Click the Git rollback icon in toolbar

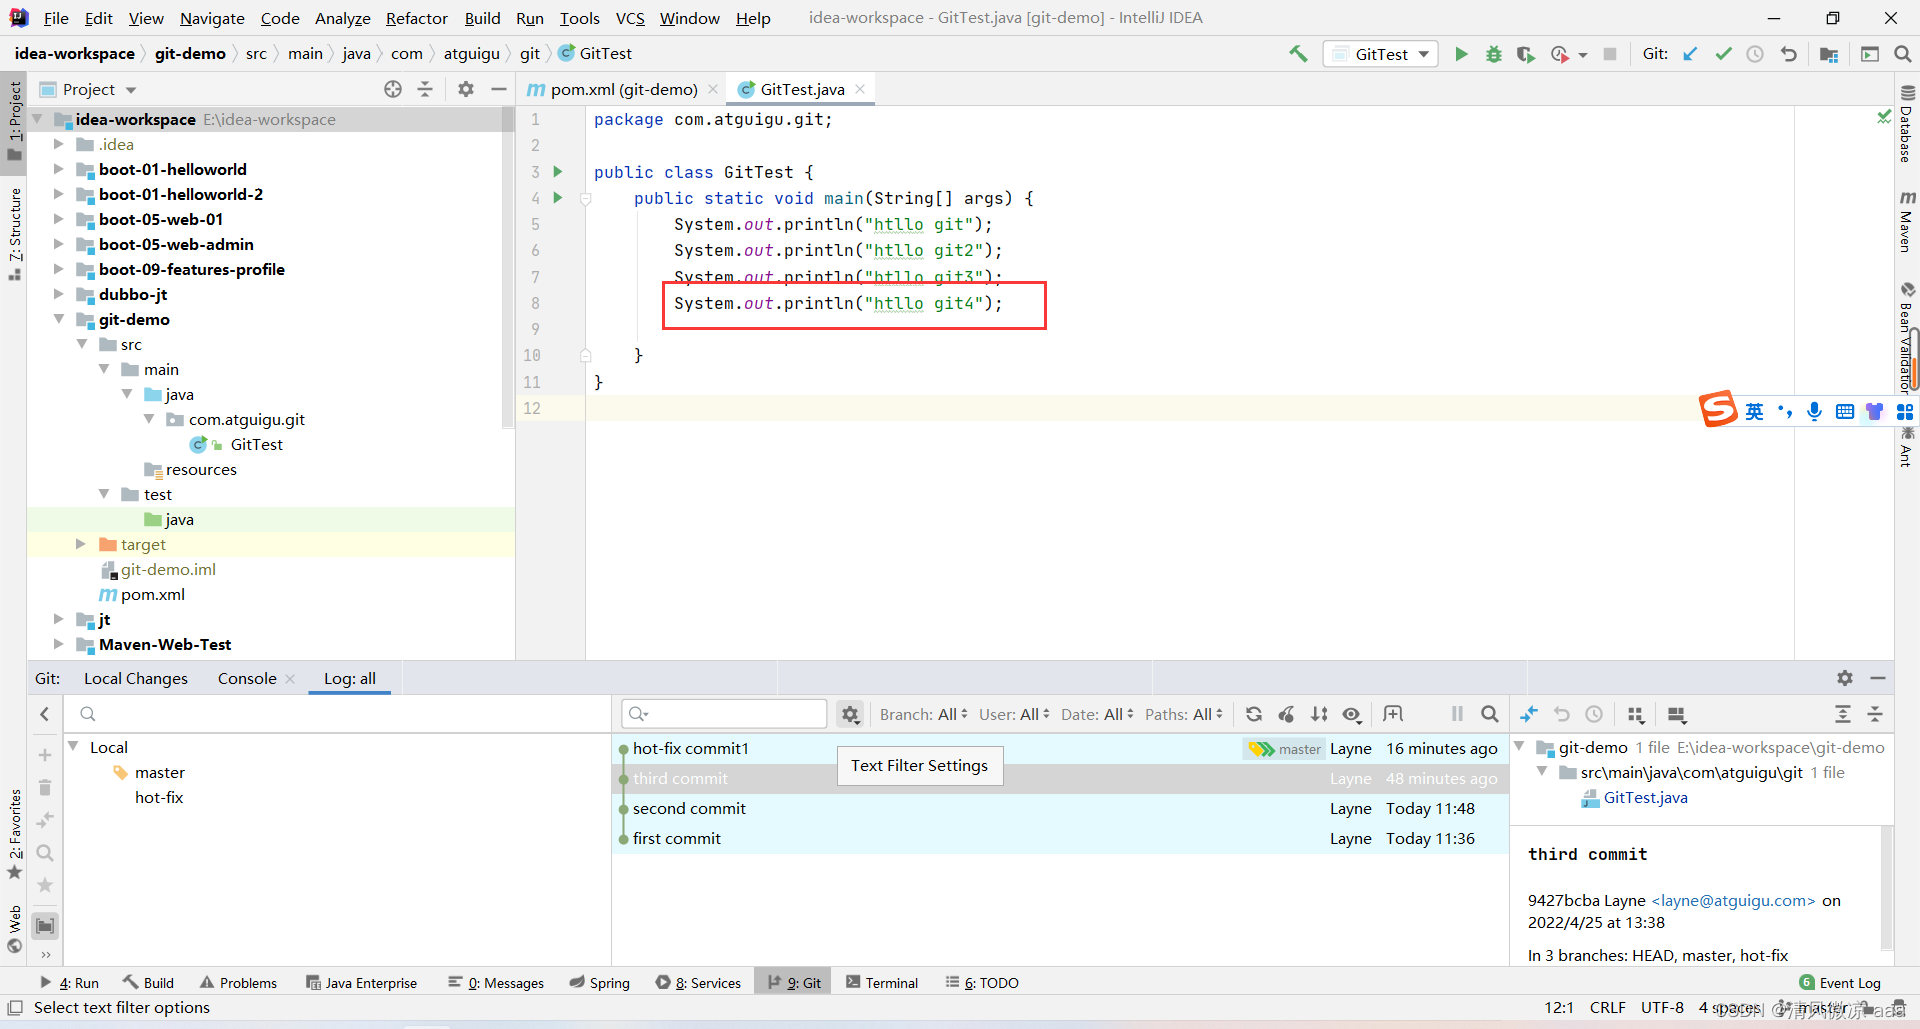[x=1788, y=54]
